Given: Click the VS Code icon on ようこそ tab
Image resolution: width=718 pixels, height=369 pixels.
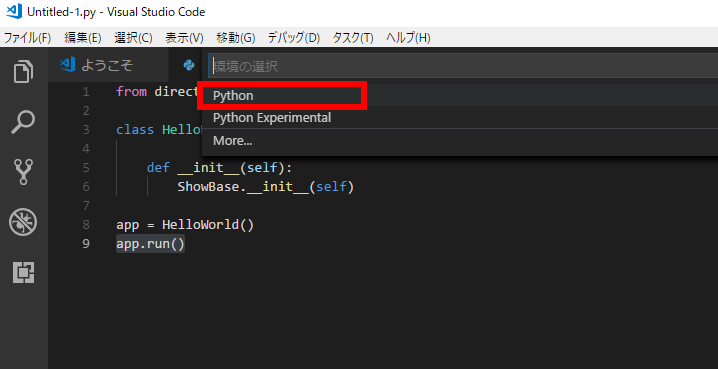Looking at the screenshot, I should tap(67, 65).
